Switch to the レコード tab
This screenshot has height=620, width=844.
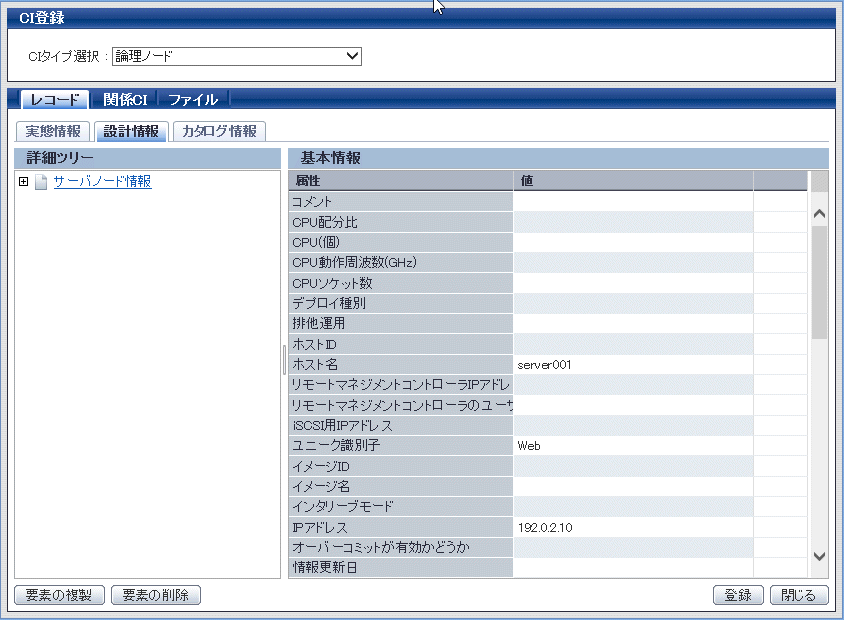54,99
